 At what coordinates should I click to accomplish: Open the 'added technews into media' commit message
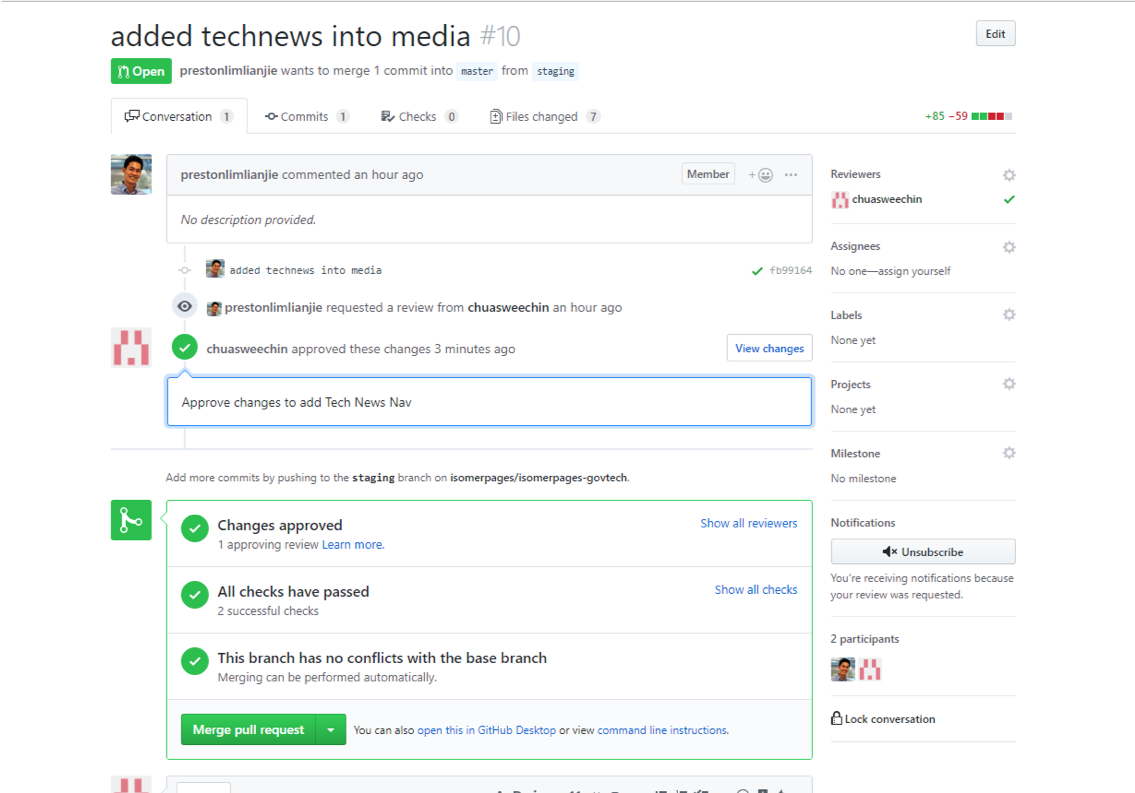coord(305,271)
